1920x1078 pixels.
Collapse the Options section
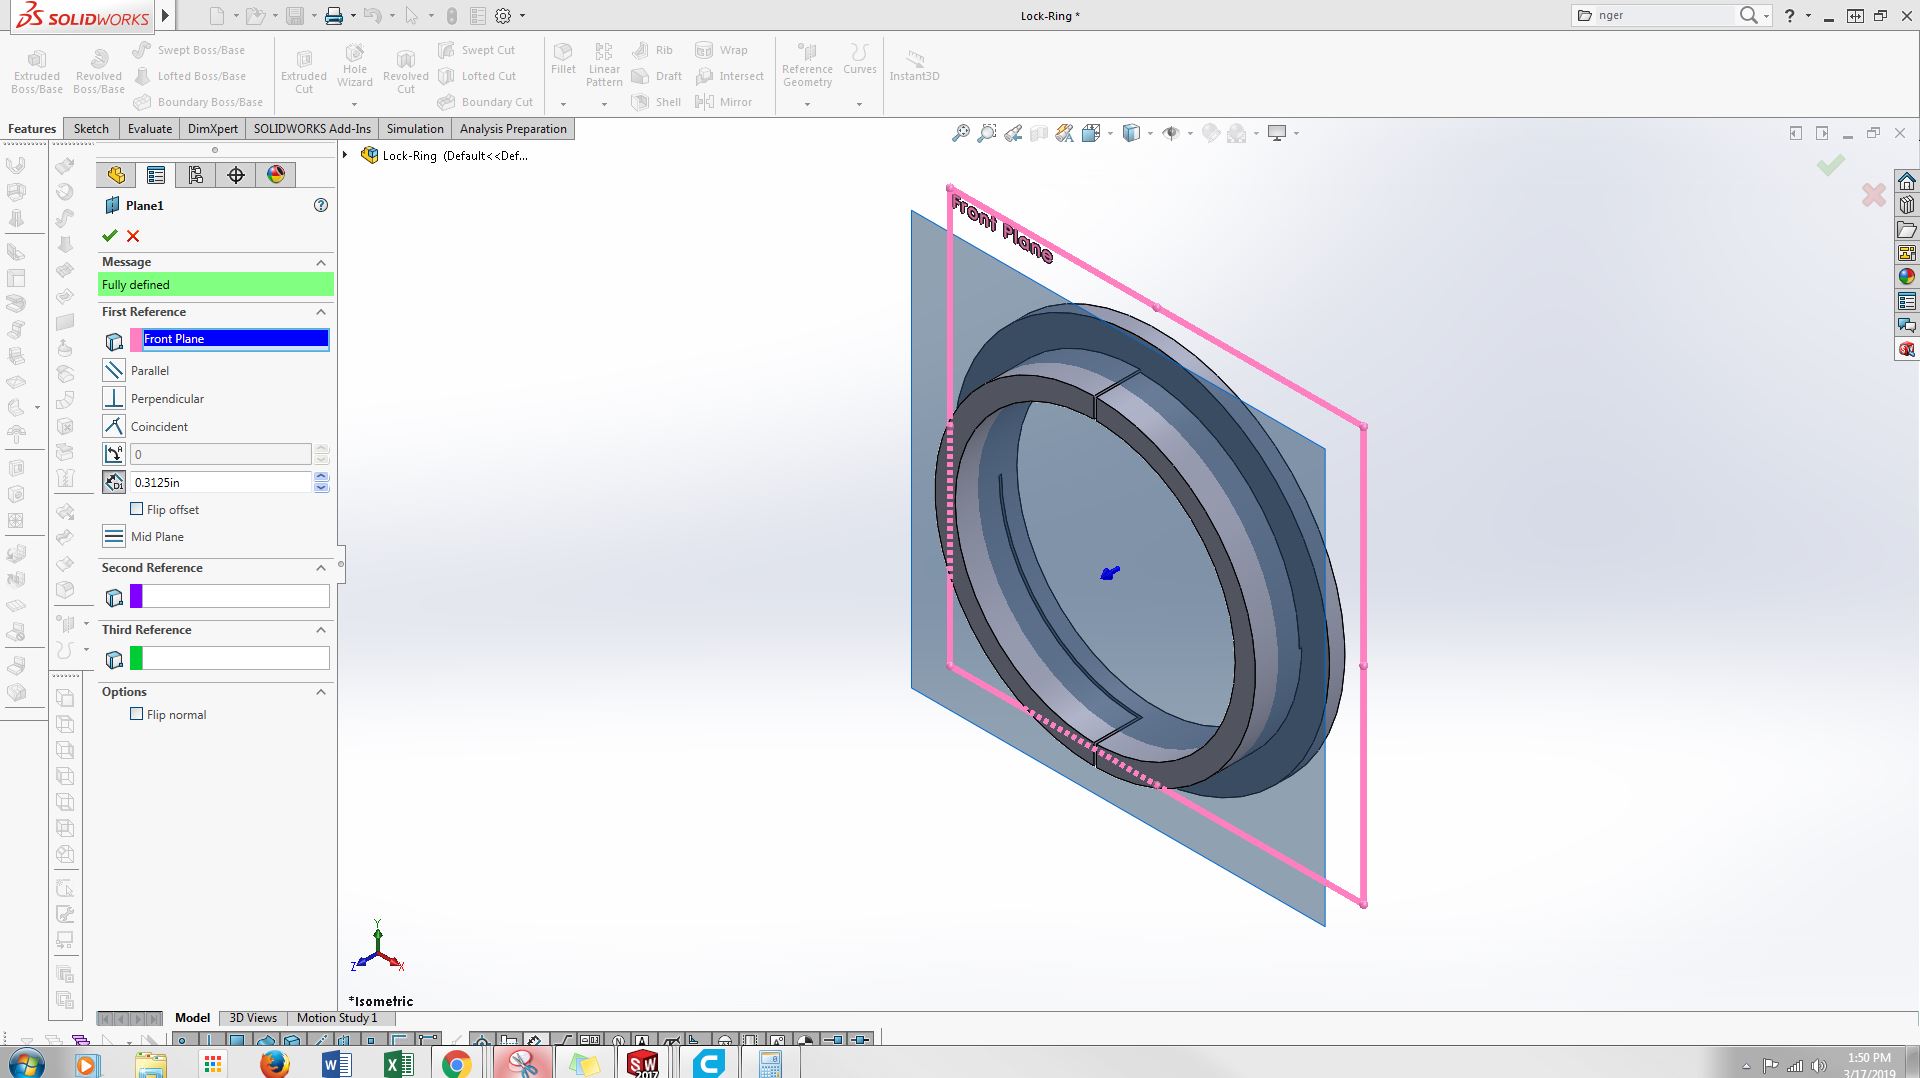(x=321, y=692)
